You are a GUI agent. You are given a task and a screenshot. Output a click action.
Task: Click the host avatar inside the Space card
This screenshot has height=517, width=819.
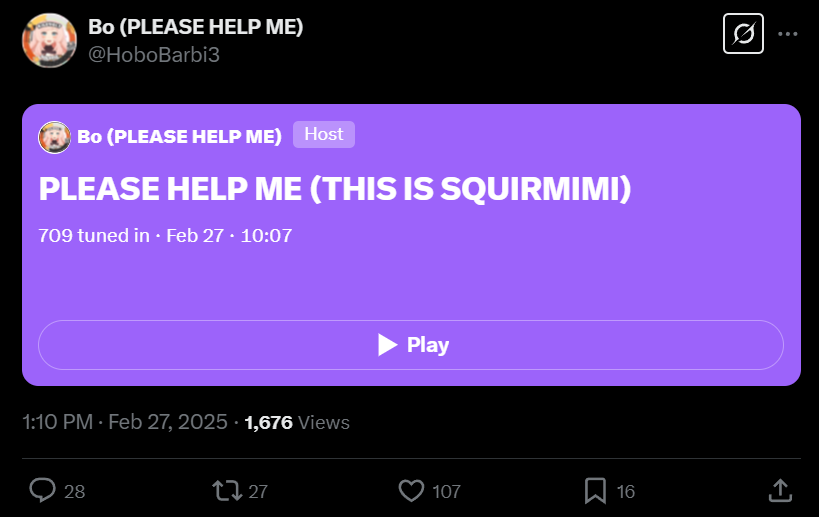point(54,137)
